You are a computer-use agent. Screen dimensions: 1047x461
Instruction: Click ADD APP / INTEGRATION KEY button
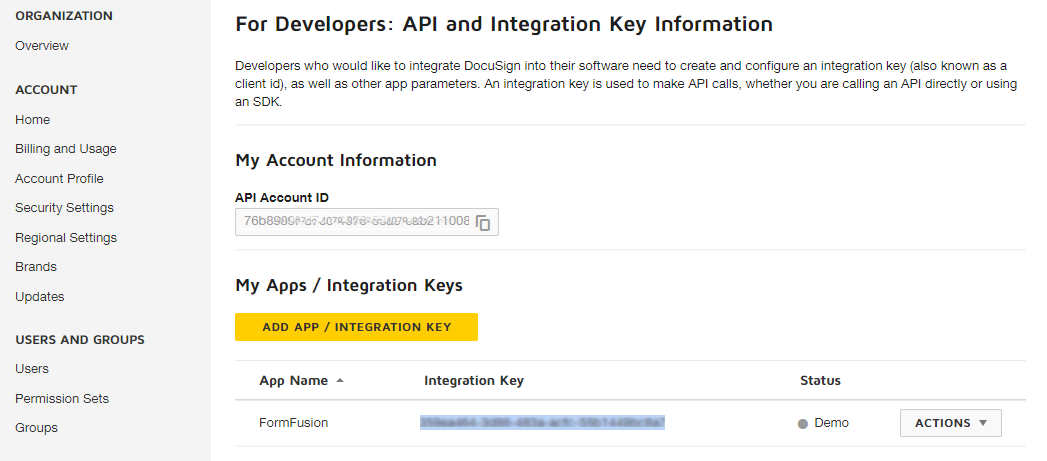click(356, 327)
